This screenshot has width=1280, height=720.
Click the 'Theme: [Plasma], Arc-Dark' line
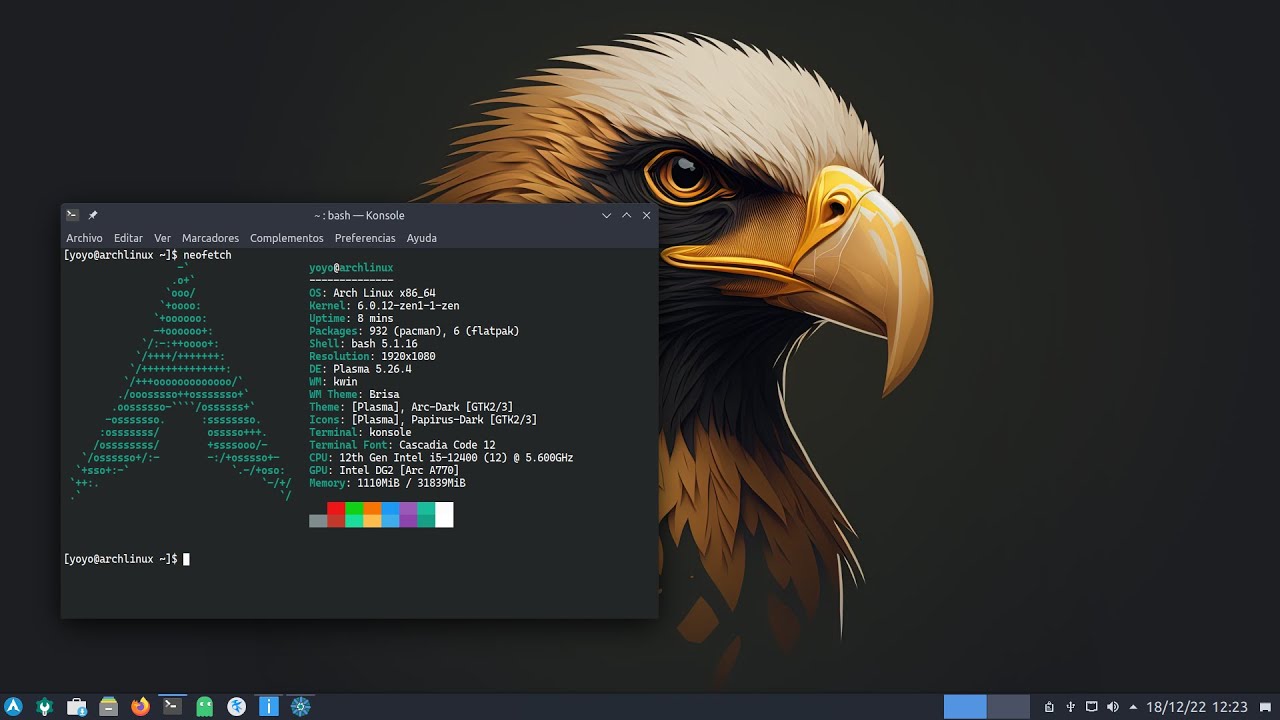point(411,407)
